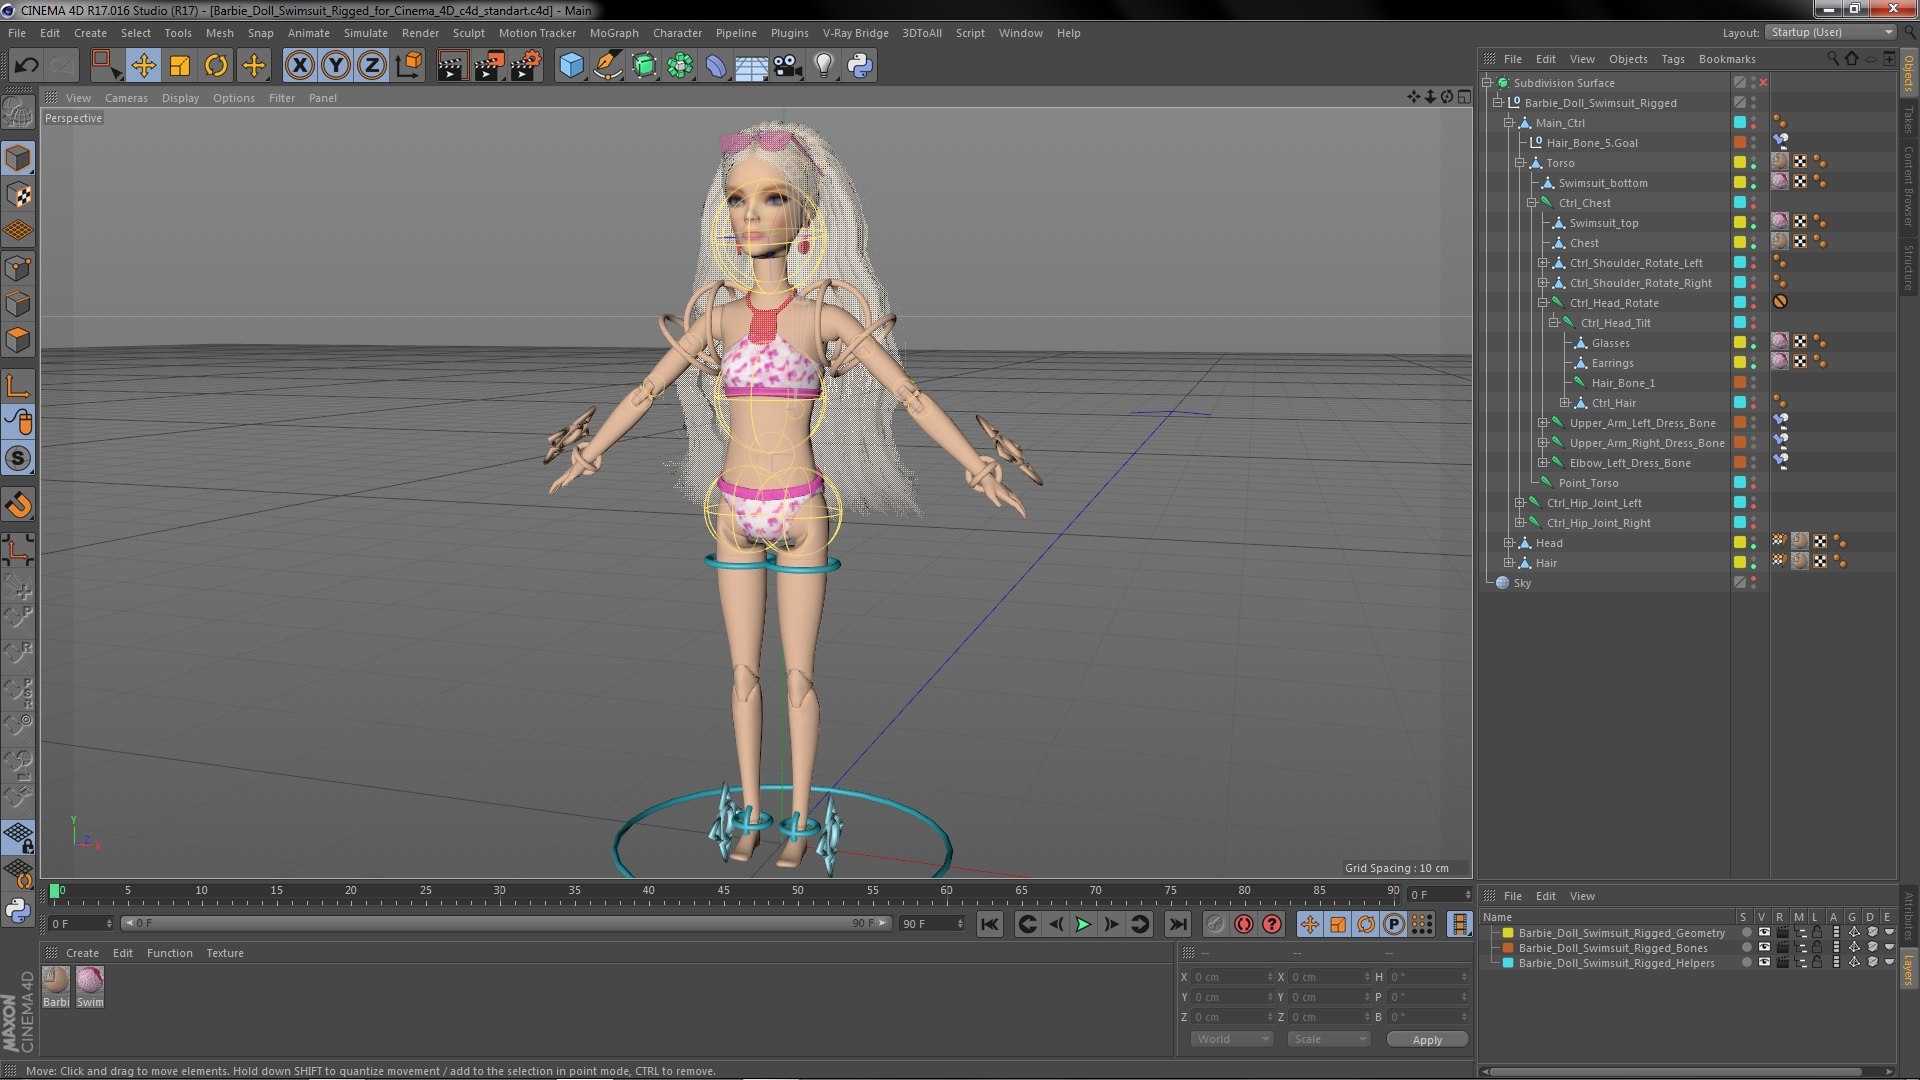Collapse the Ctrl_Chest tree node
1920x1080 pixels.
pyautogui.click(x=1531, y=203)
